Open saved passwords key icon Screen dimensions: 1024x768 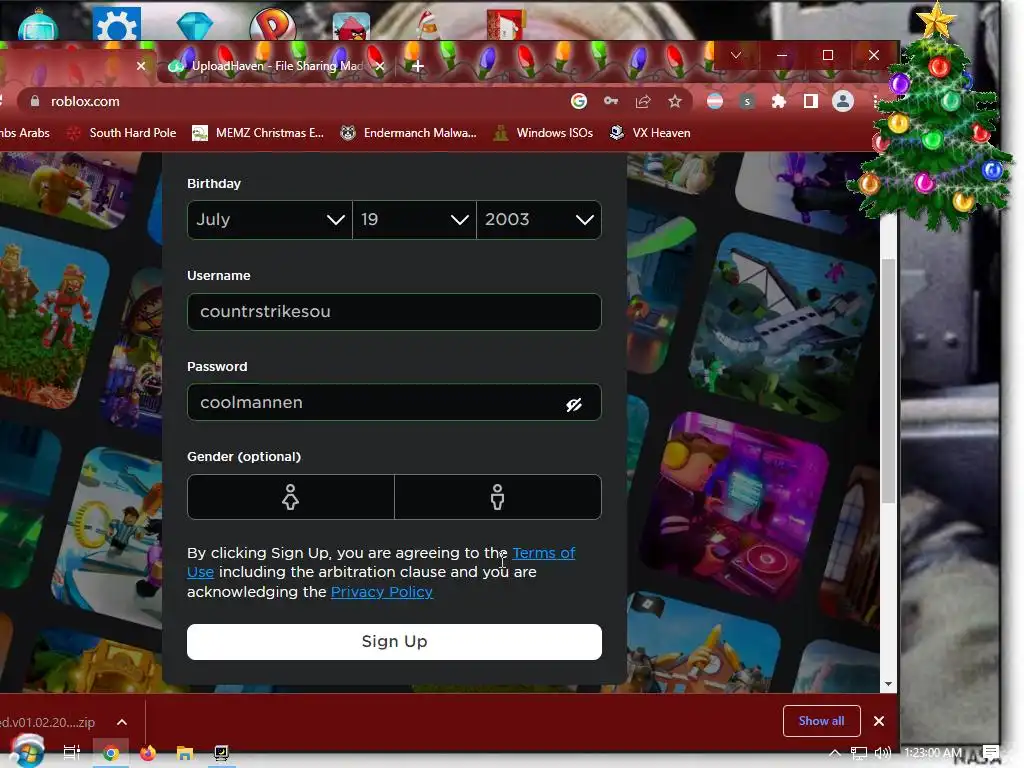click(611, 101)
